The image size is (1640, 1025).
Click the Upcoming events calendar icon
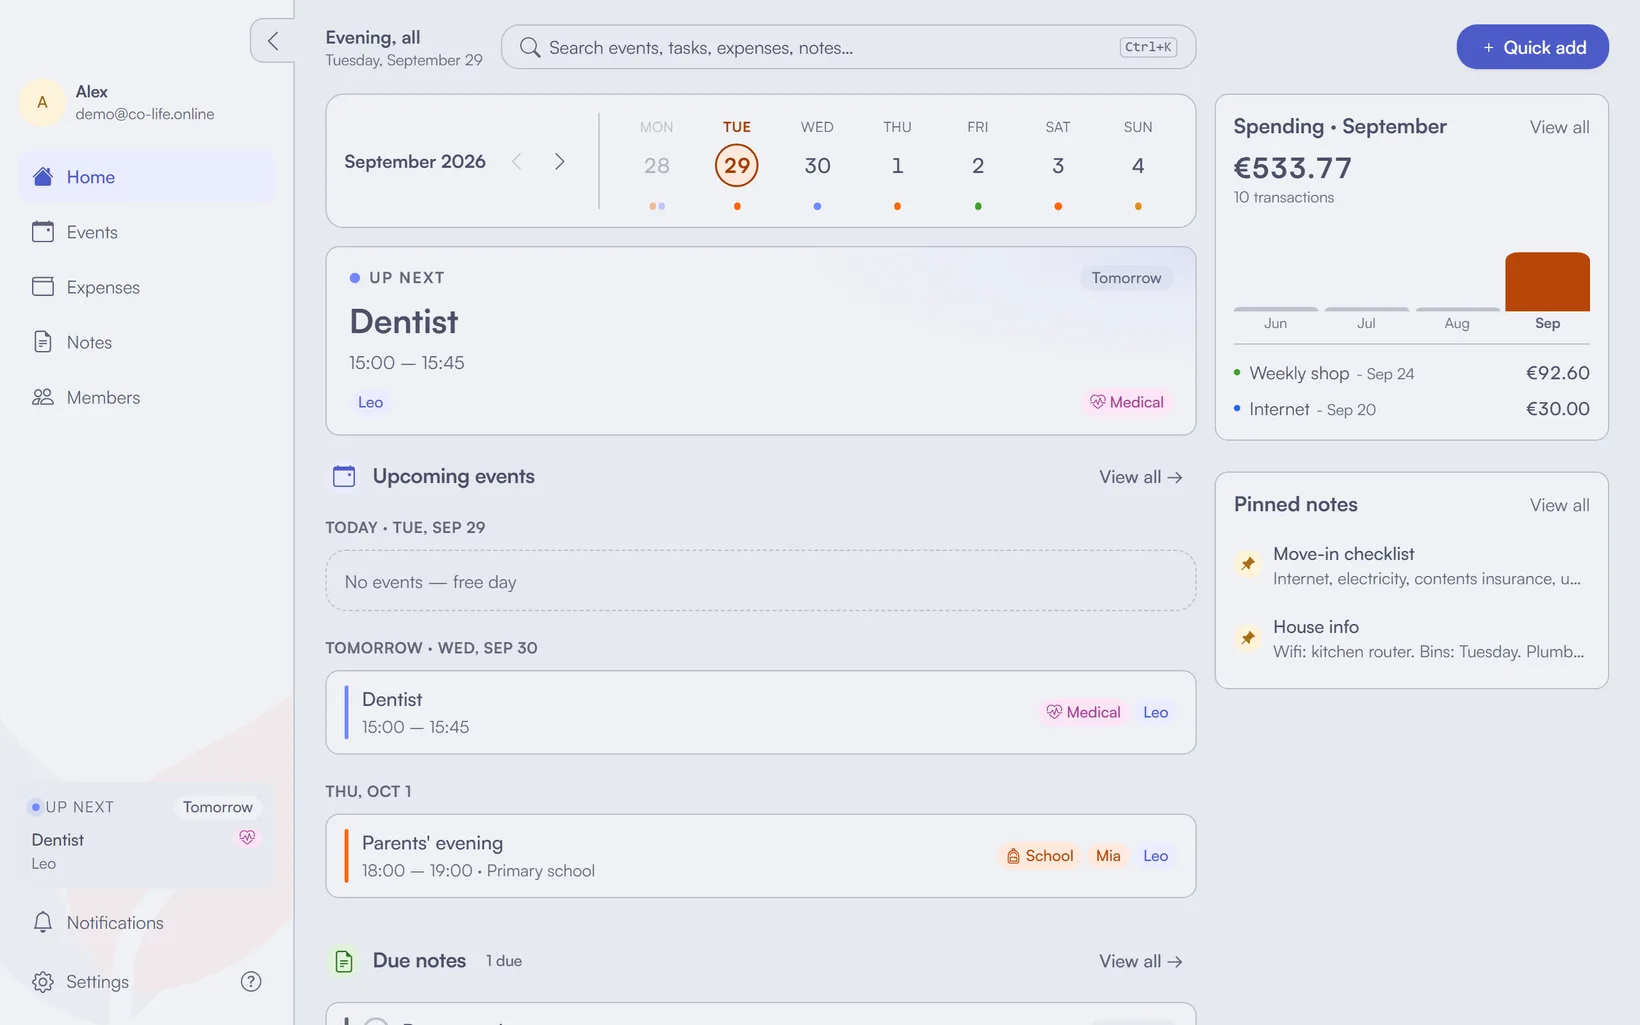point(344,476)
